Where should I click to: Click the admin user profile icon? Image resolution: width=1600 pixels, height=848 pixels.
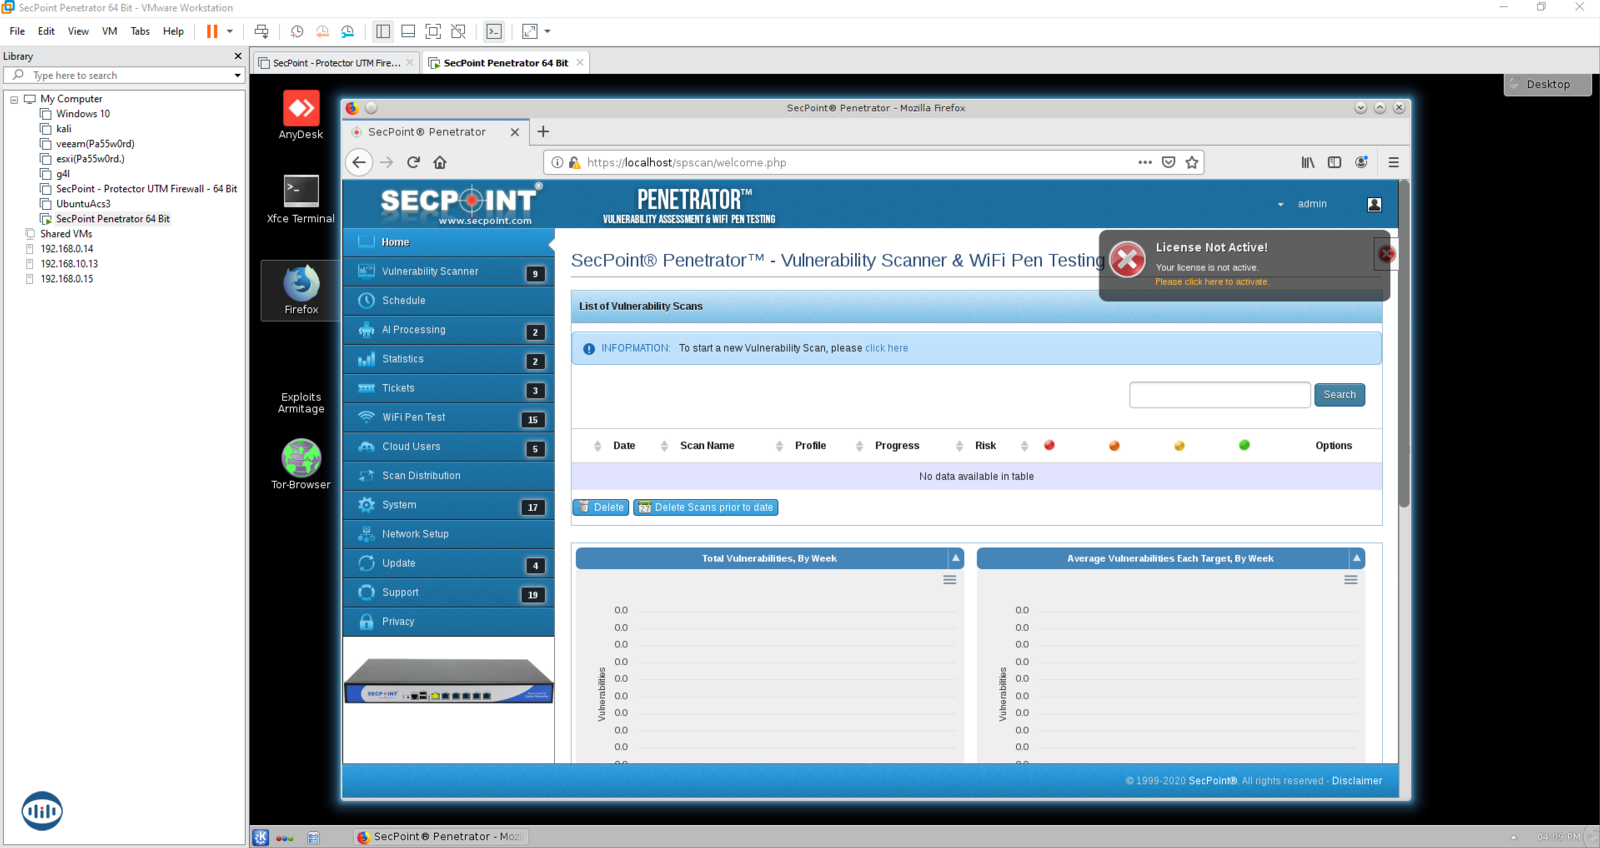(1374, 204)
